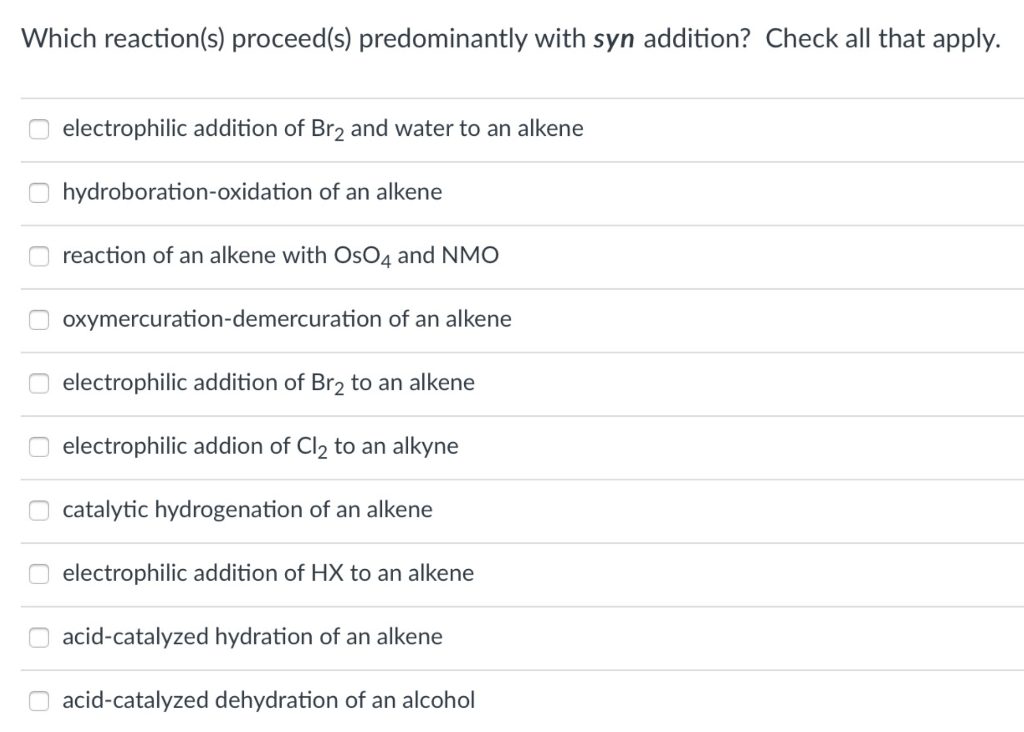Viewport: 1024px width, 732px height.
Task: Check electrophilic addion of Cl2 to alkyne
Action: tap(38, 447)
